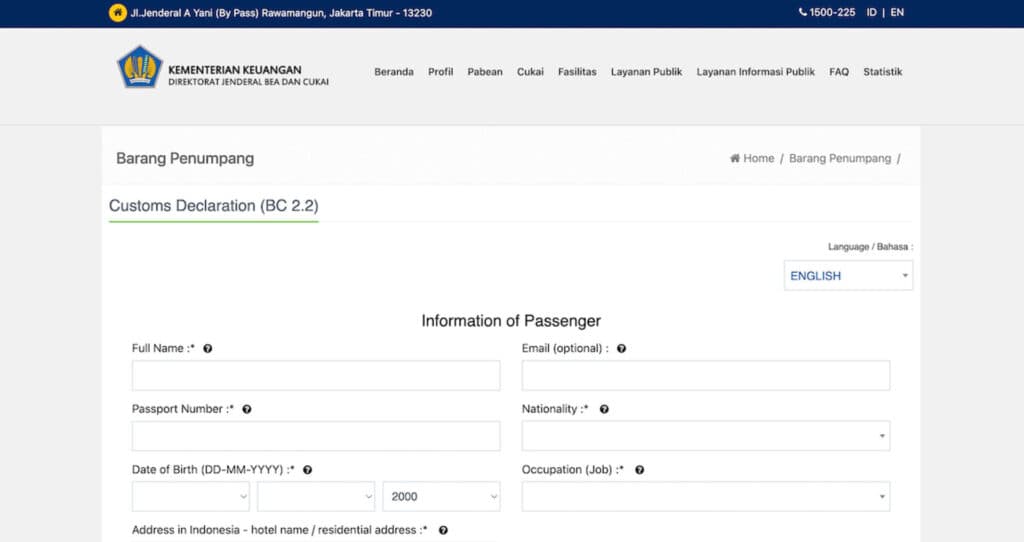This screenshot has height=542, width=1024.
Task: Click the help icon next to Date of Birth
Action: [308, 470]
